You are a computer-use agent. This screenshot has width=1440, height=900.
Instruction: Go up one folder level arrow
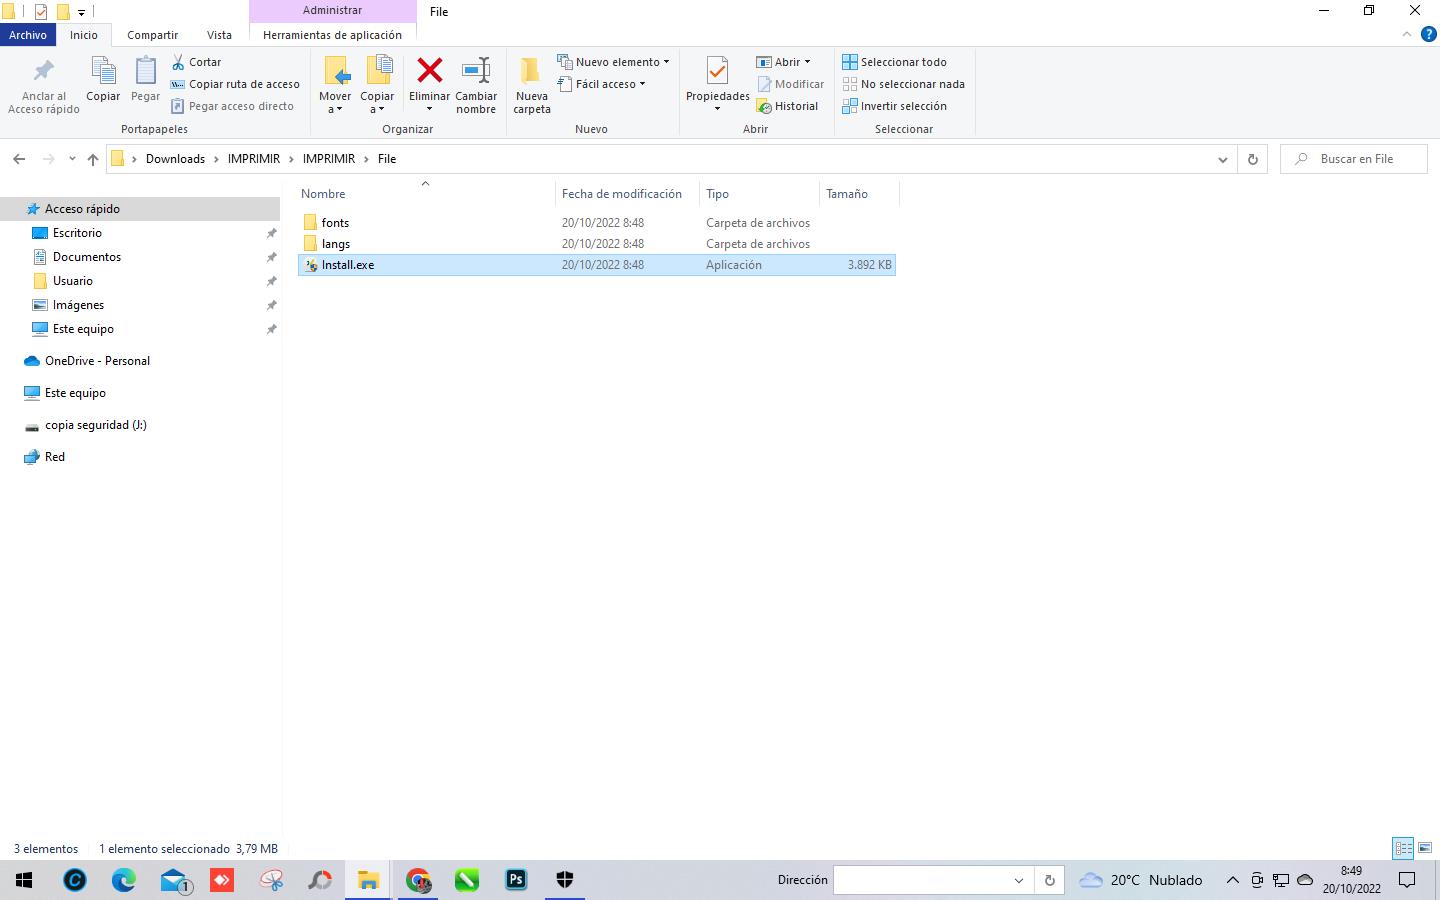[x=93, y=159]
